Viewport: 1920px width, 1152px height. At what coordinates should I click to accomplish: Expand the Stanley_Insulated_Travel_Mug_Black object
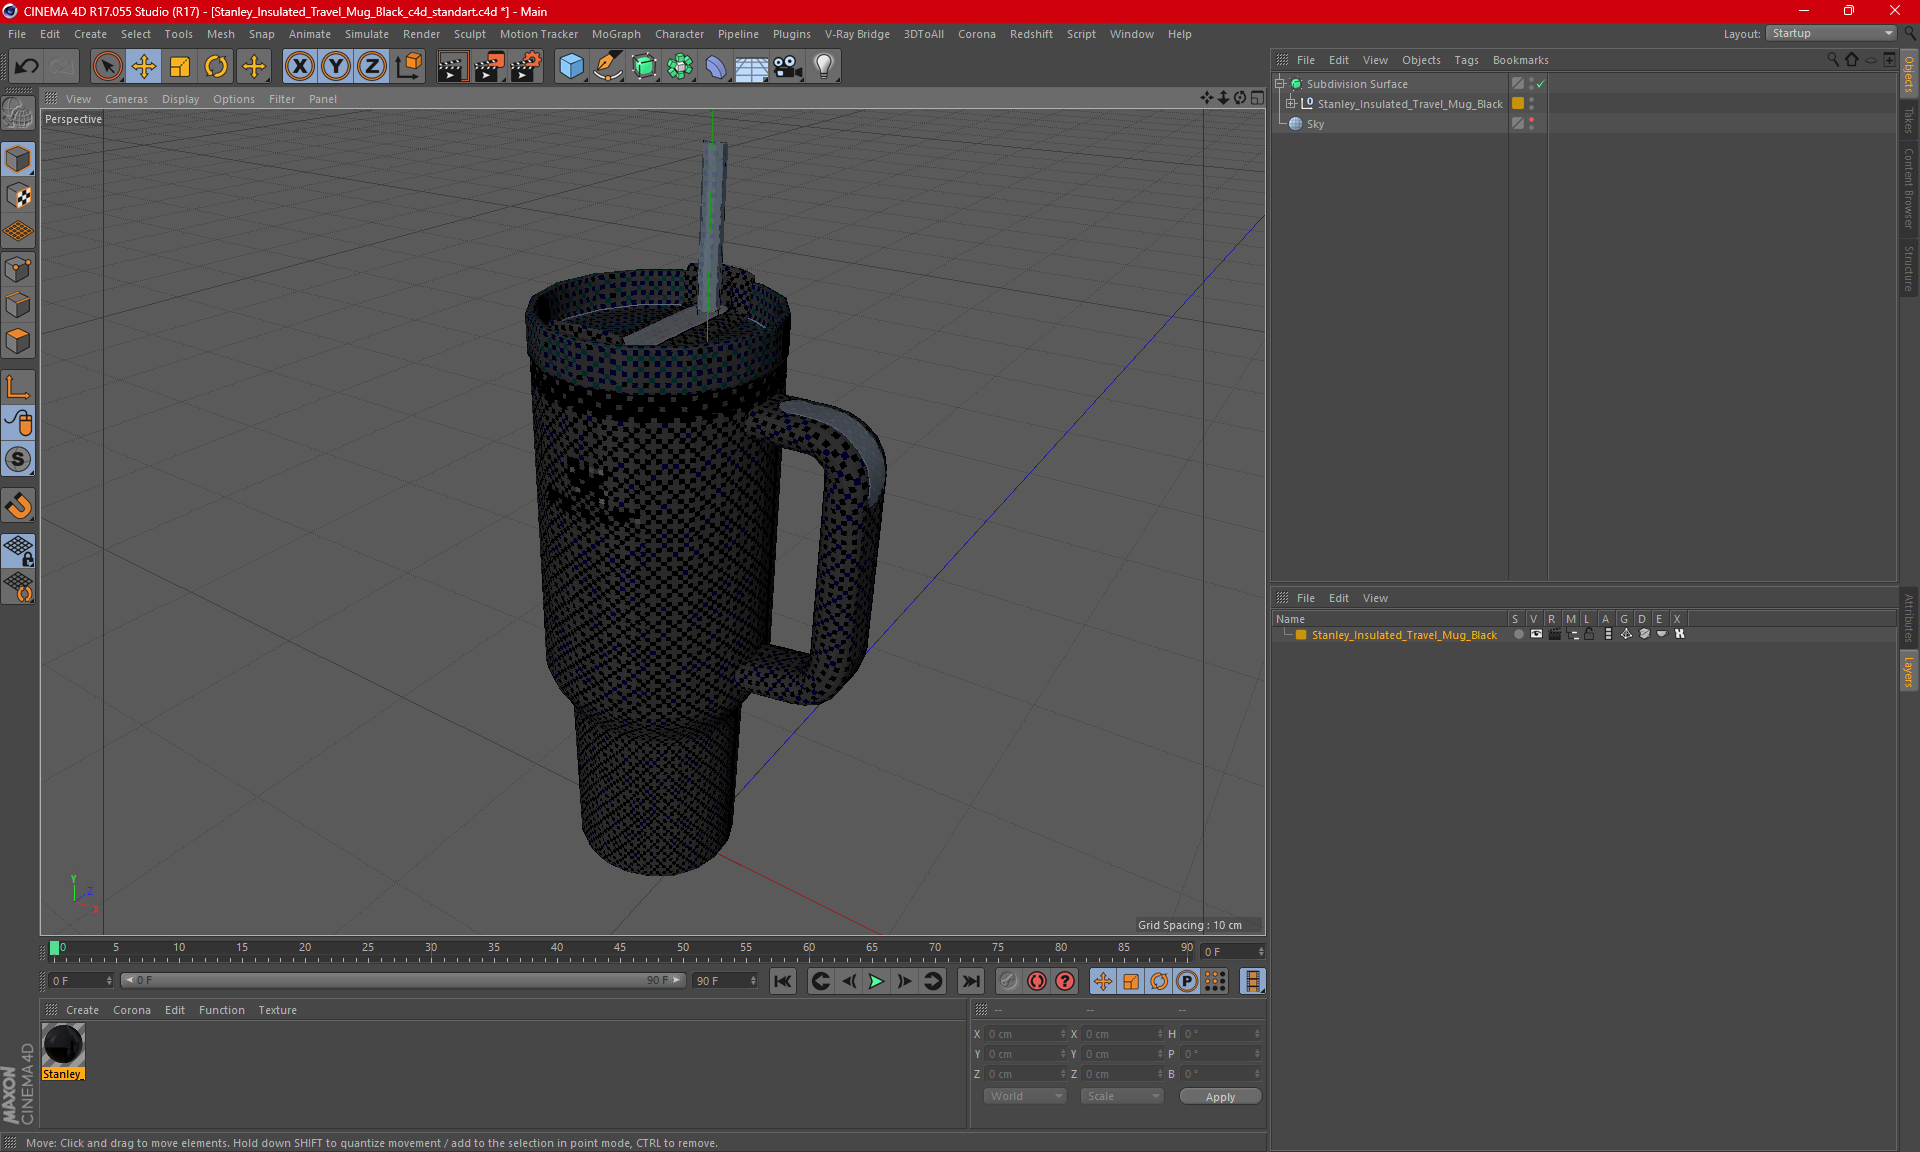click(x=1291, y=104)
